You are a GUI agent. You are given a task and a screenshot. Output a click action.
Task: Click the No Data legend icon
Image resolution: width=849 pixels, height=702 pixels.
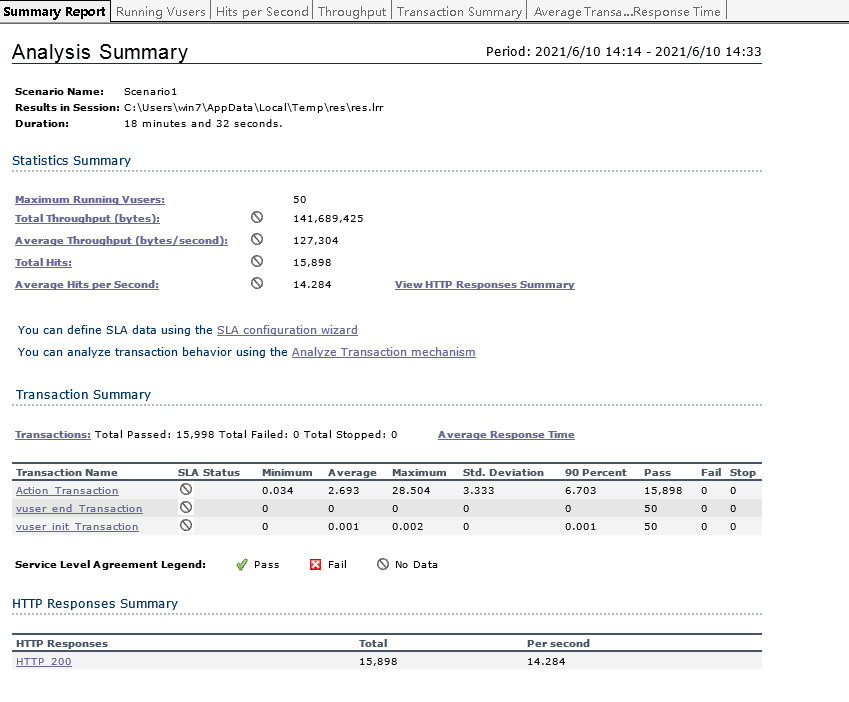pyautogui.click(x=383, y=564)
